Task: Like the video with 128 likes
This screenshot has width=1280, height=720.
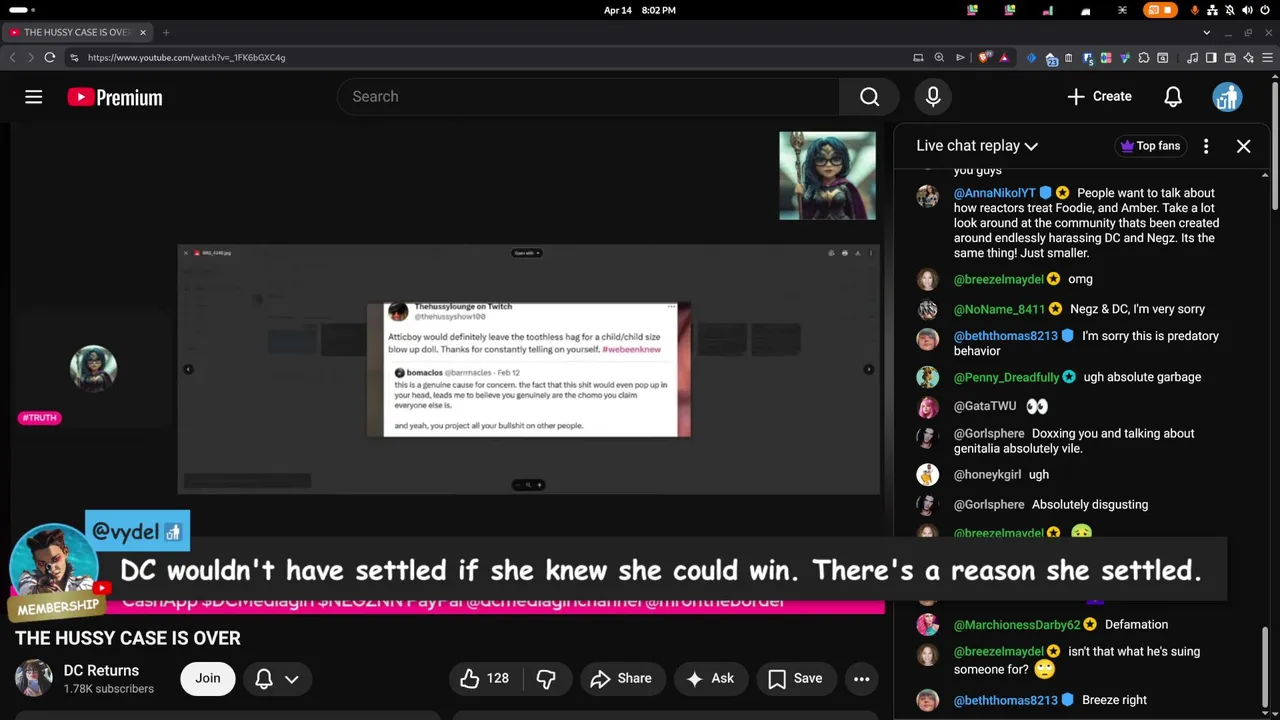Action: 485,678
